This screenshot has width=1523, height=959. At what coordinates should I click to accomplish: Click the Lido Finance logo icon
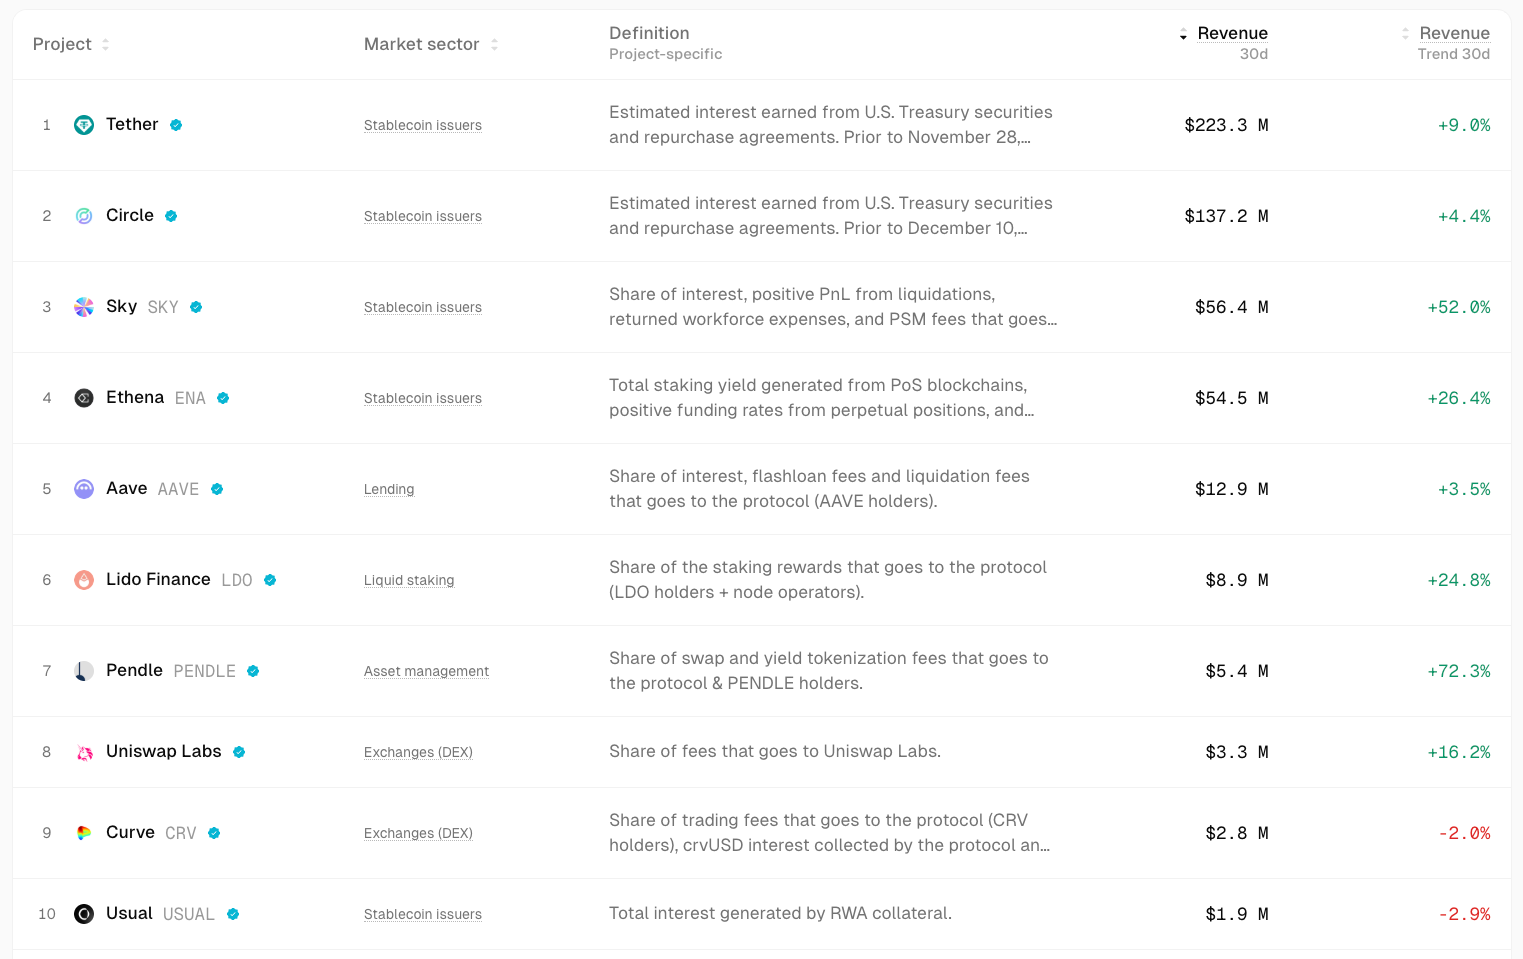[x=84, y=580]
